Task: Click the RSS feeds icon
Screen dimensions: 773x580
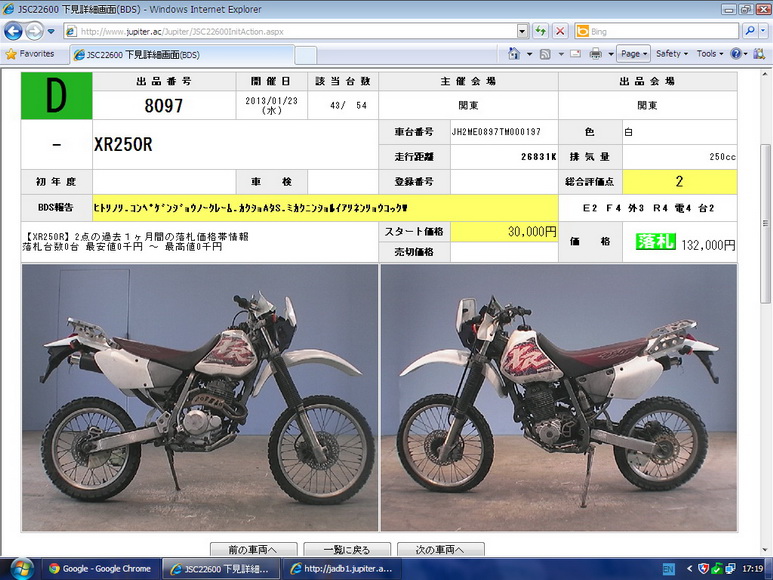Action: pyautogui.click(x=545, y=54)
